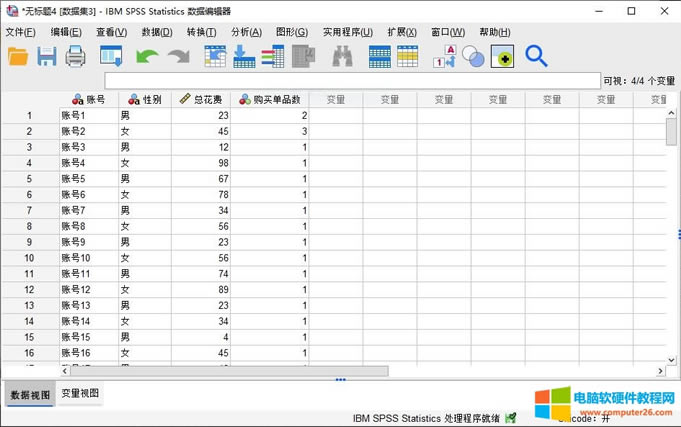Click the blue magnifier Search icon
The image size is (681, 427).
[x=536, y=57]
